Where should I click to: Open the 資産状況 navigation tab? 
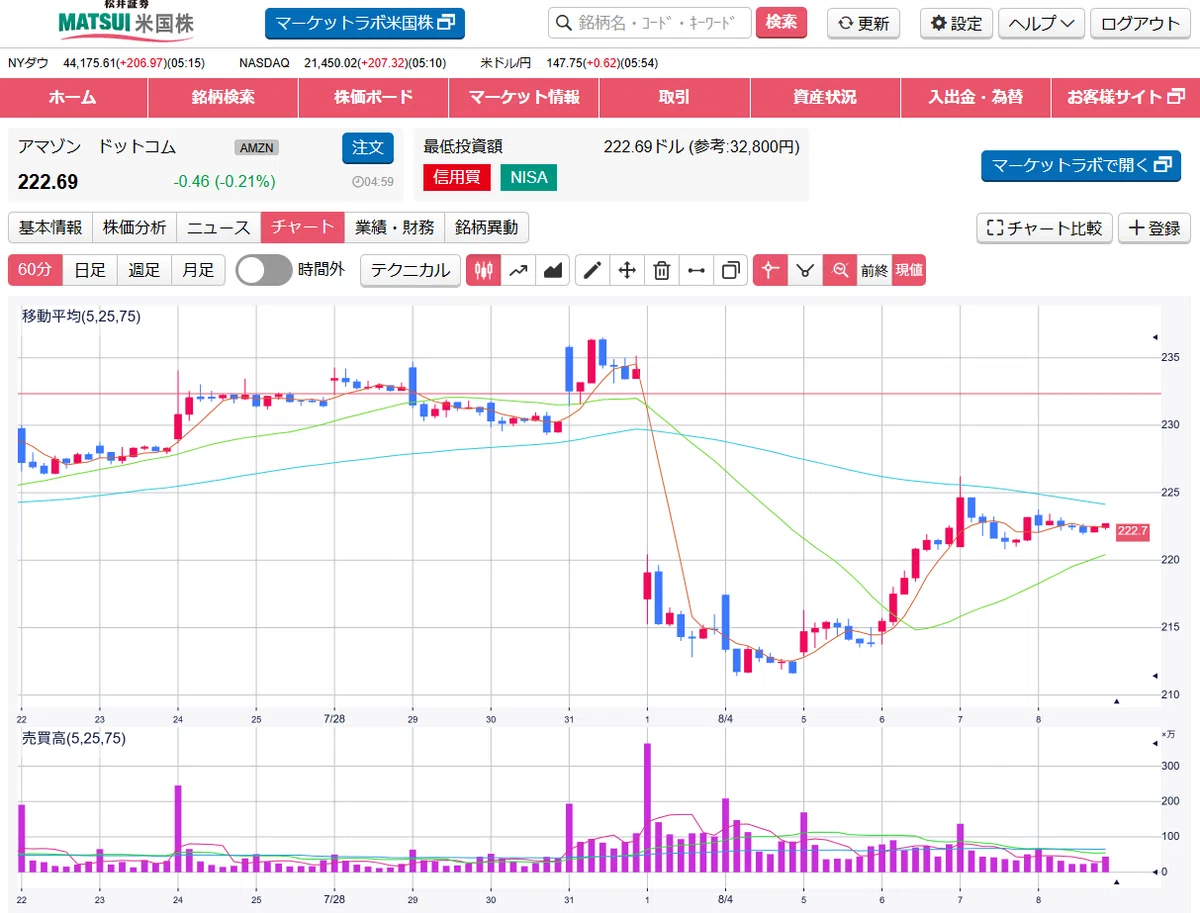pos(825,97)
